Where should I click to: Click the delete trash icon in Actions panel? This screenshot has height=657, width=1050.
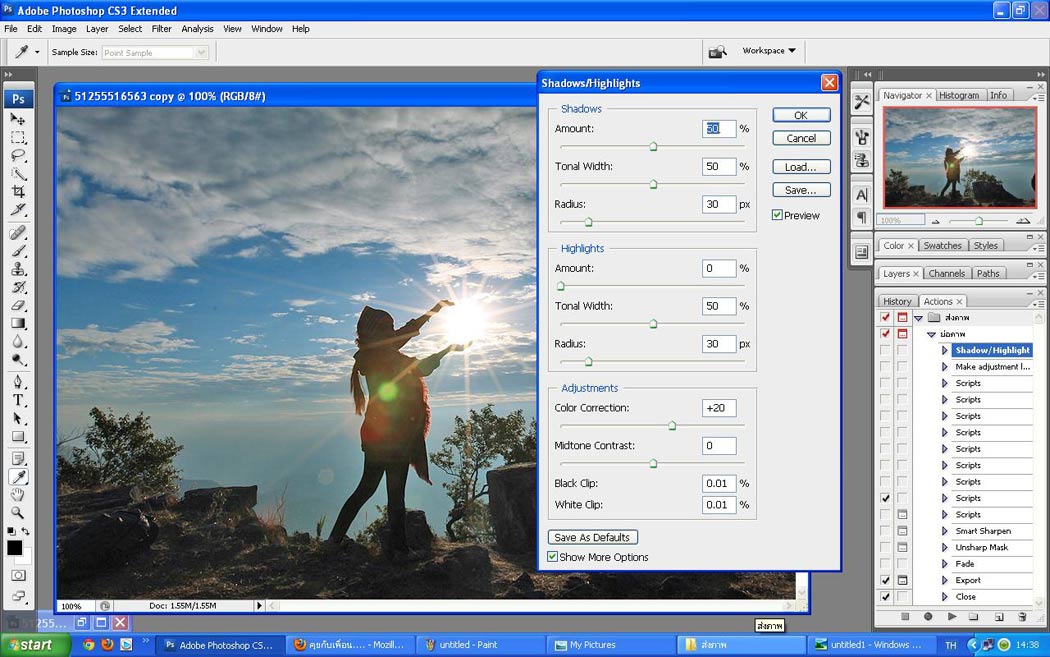pyautogui.click(x=1022, y=617)
